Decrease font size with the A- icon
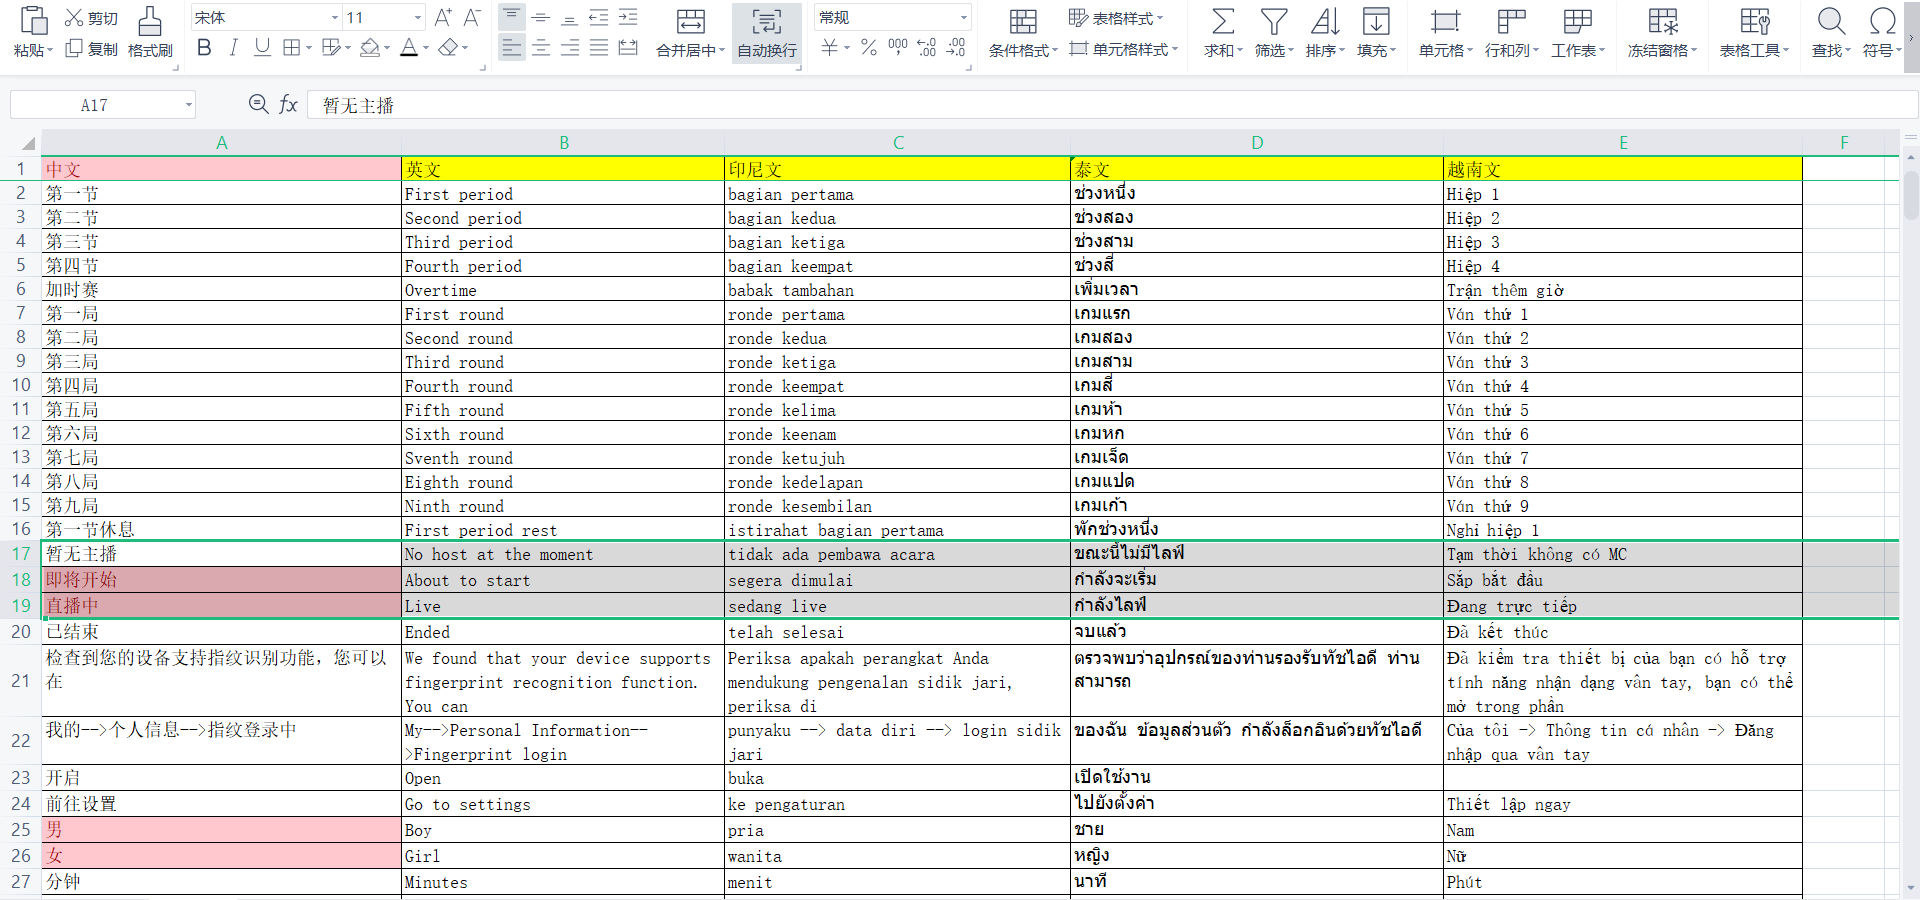 (472, 17)
